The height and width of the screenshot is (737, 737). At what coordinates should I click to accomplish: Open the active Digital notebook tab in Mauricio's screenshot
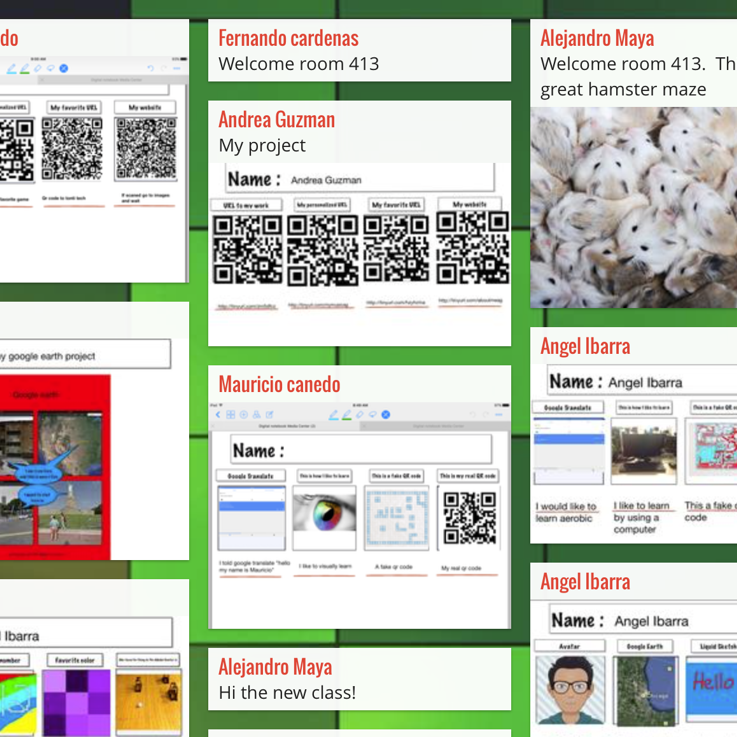tap(286, 426)
